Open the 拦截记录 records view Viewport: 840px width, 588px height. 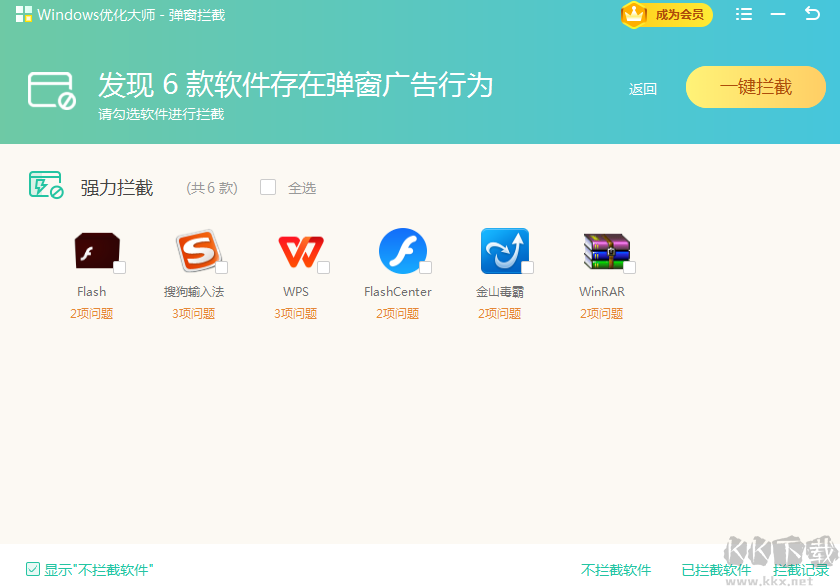coord(802,569)
